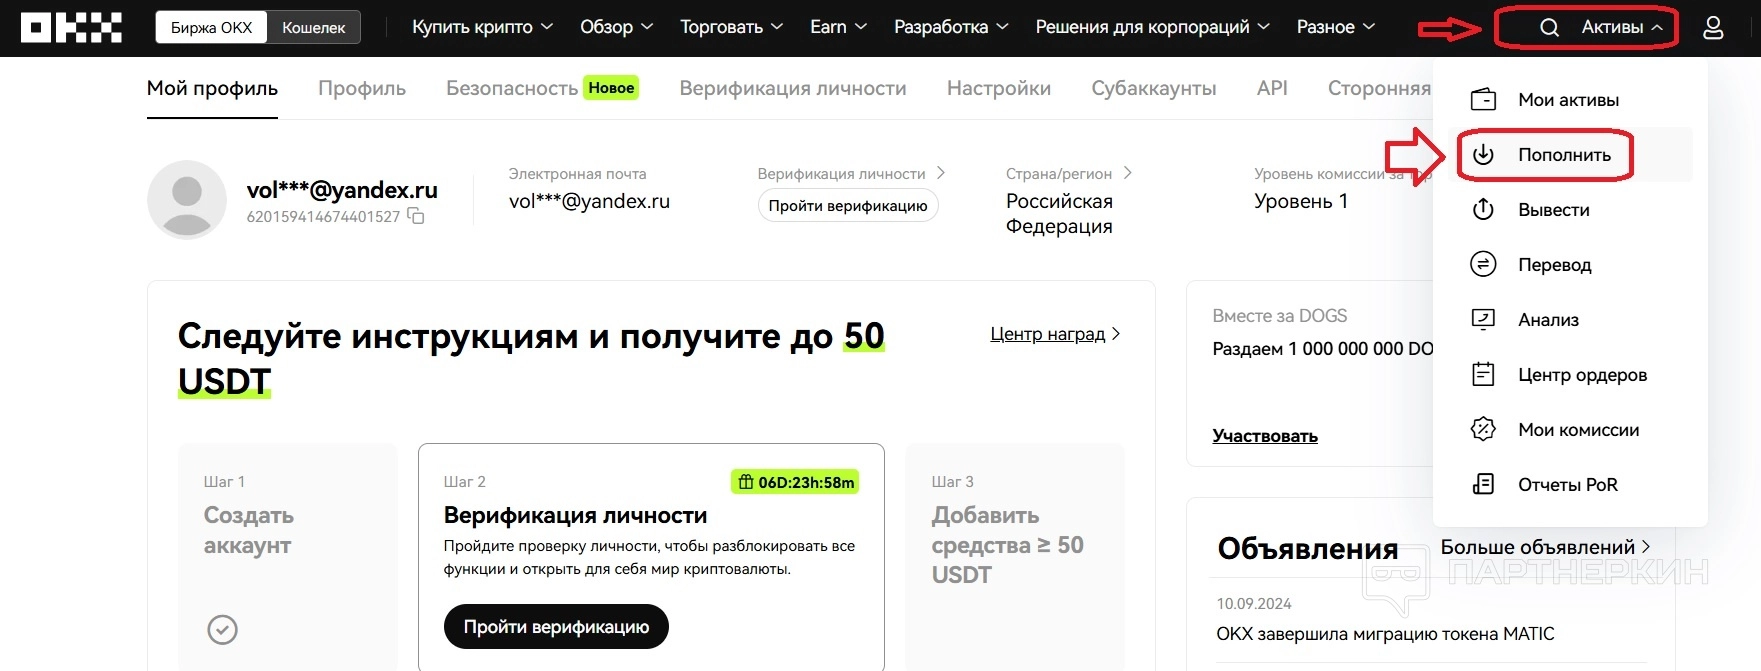The width and height of the screenshot is (1761, 671).
Task: Expand the Earn dropdown
Action: 838,28
